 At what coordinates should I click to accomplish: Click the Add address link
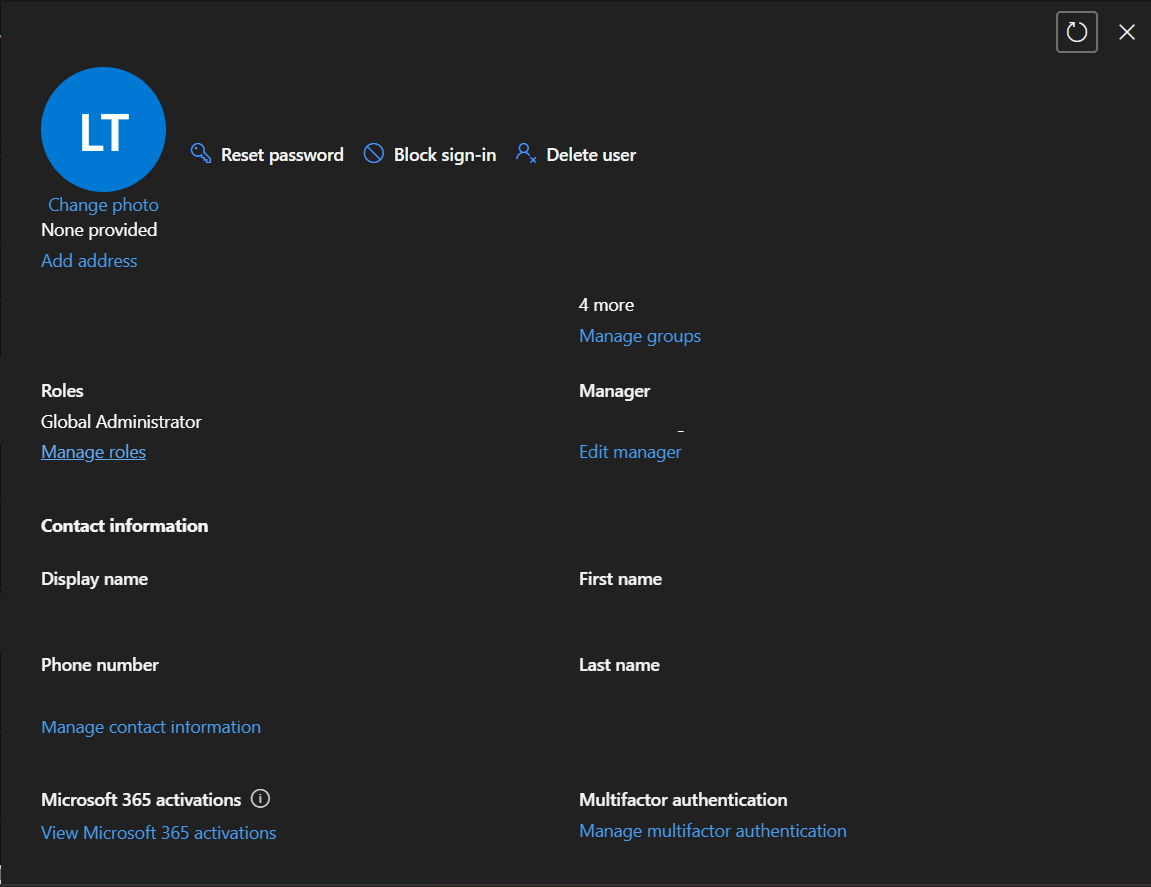[89, 261]
